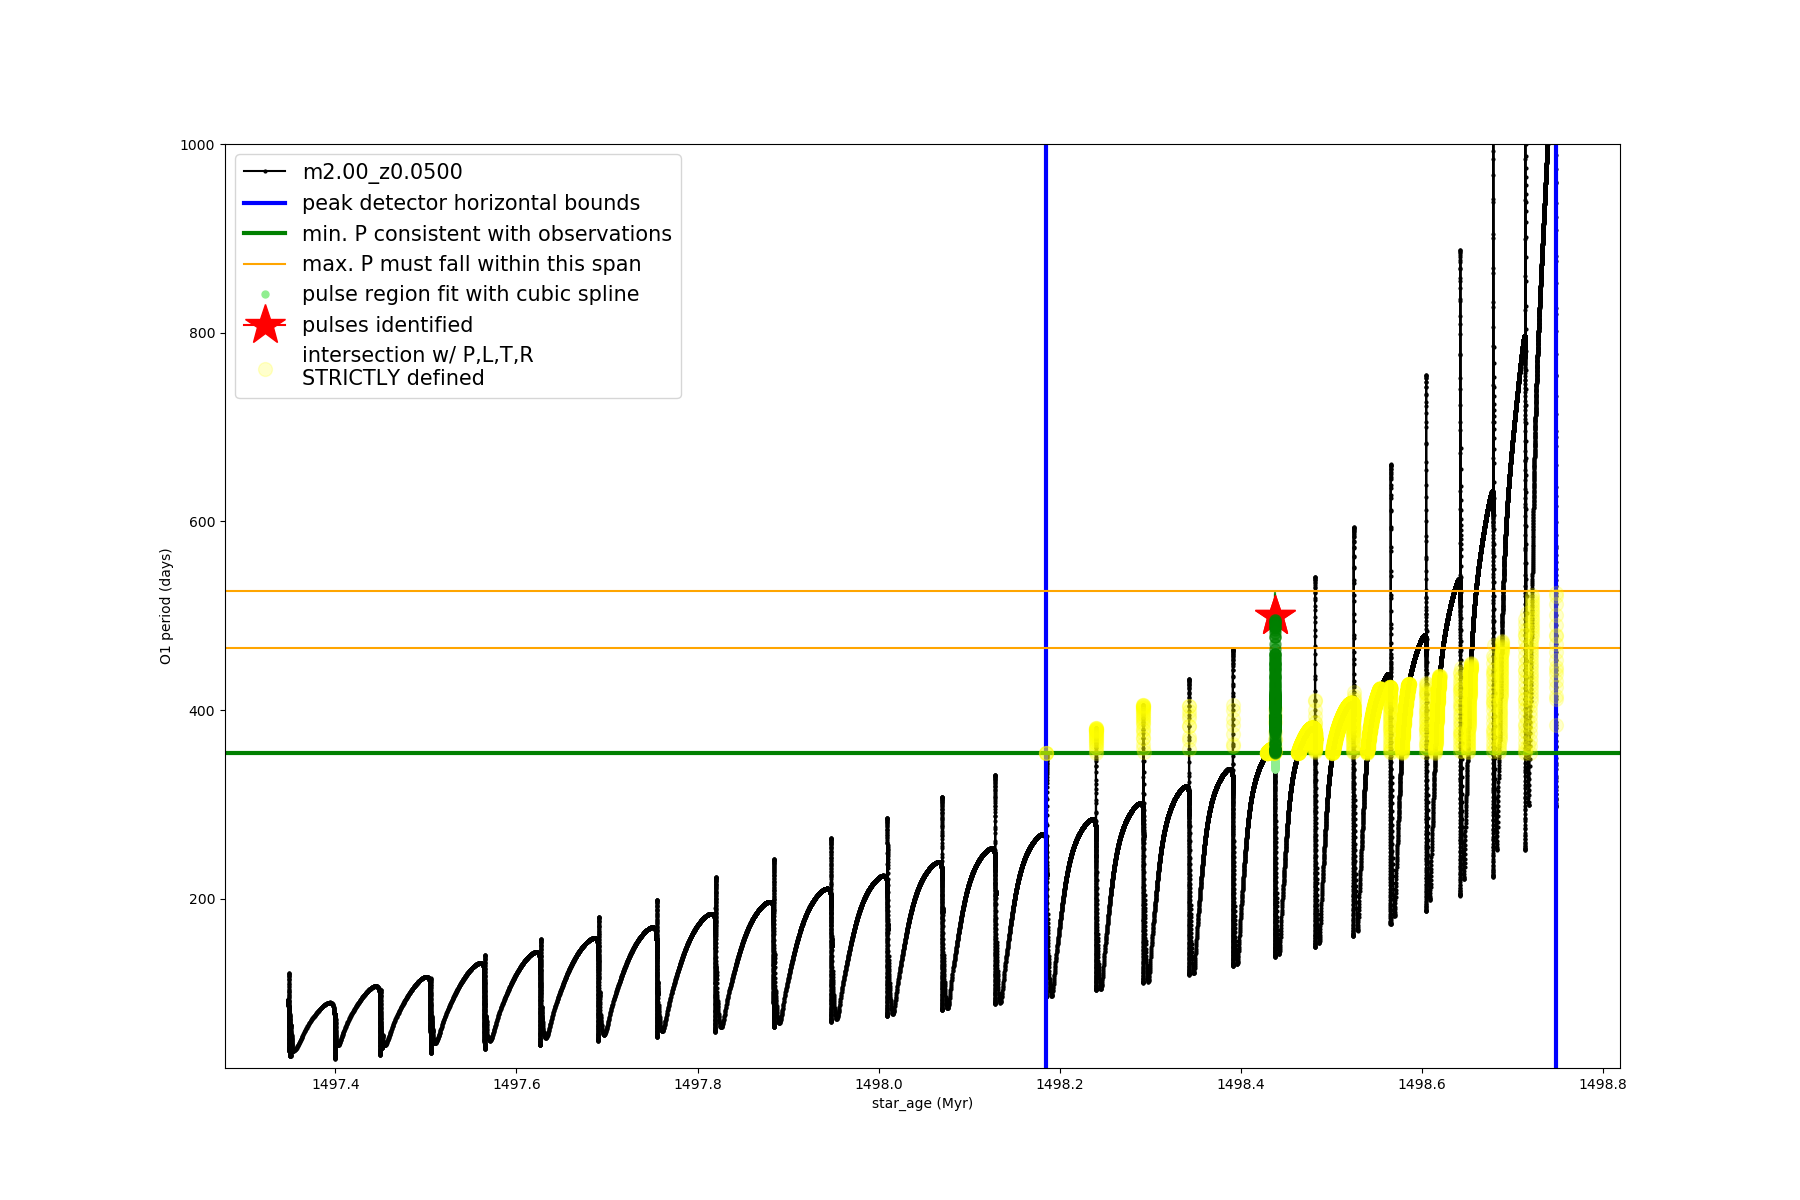Click the pale yellow dot legend marker
This screenshot has width=1800, height=1200.
click(265, 369)
